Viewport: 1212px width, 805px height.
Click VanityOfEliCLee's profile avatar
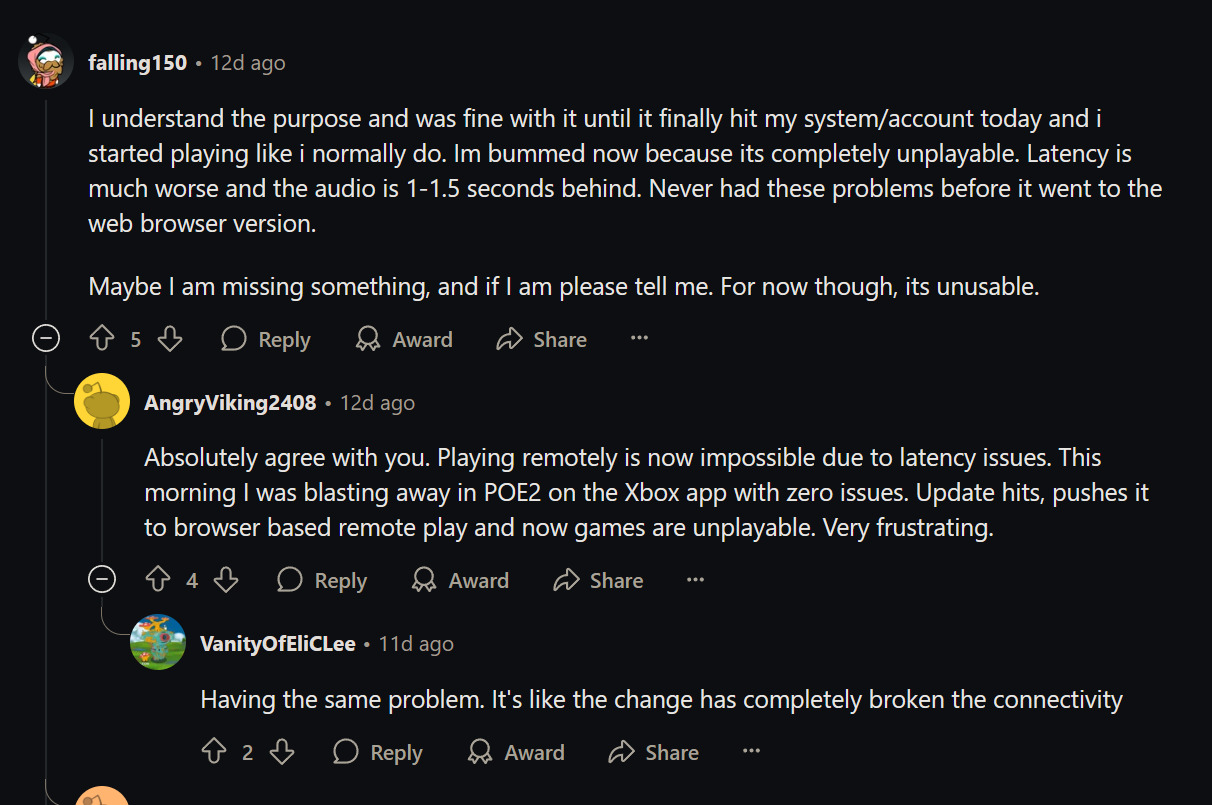point(158,643)
